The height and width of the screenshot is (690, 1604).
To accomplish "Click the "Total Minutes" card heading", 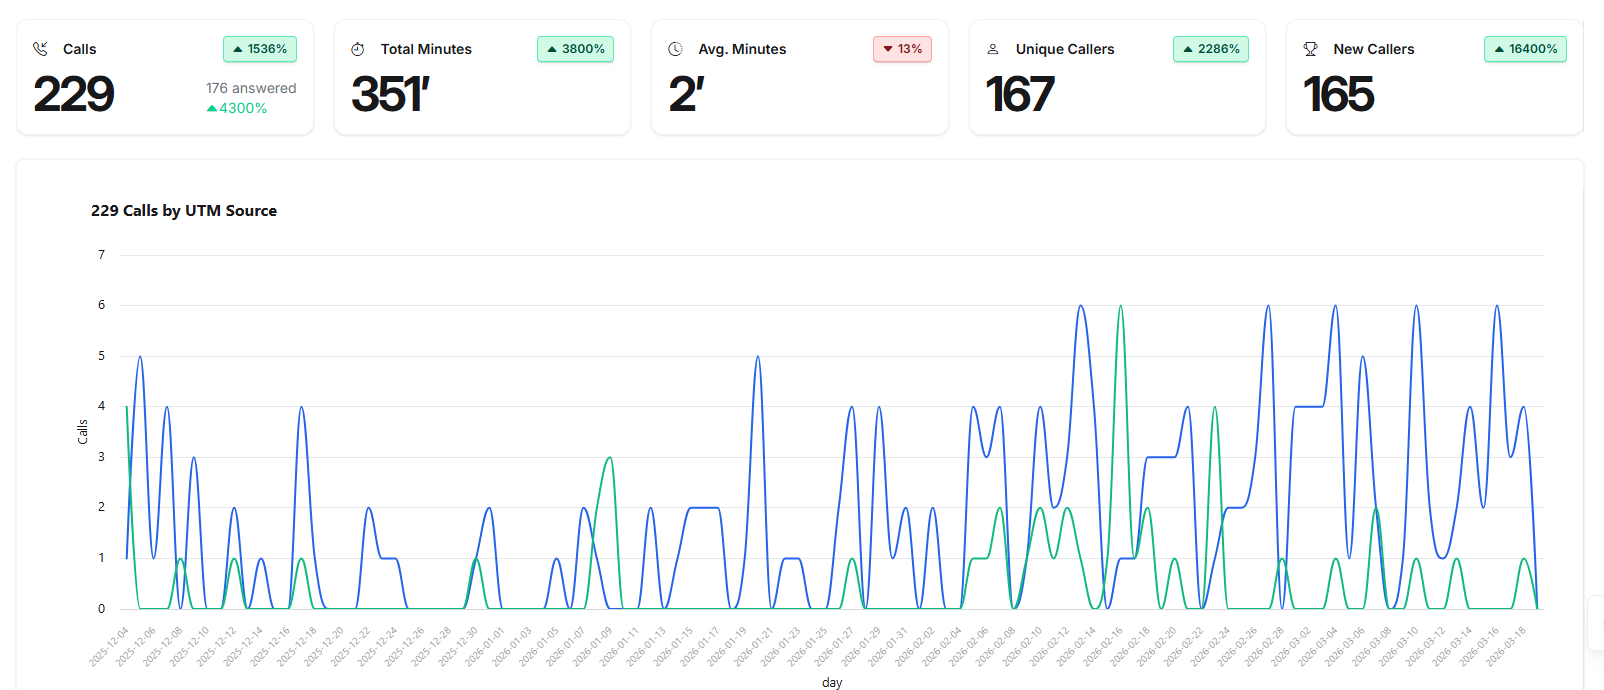I will point(426,49).
